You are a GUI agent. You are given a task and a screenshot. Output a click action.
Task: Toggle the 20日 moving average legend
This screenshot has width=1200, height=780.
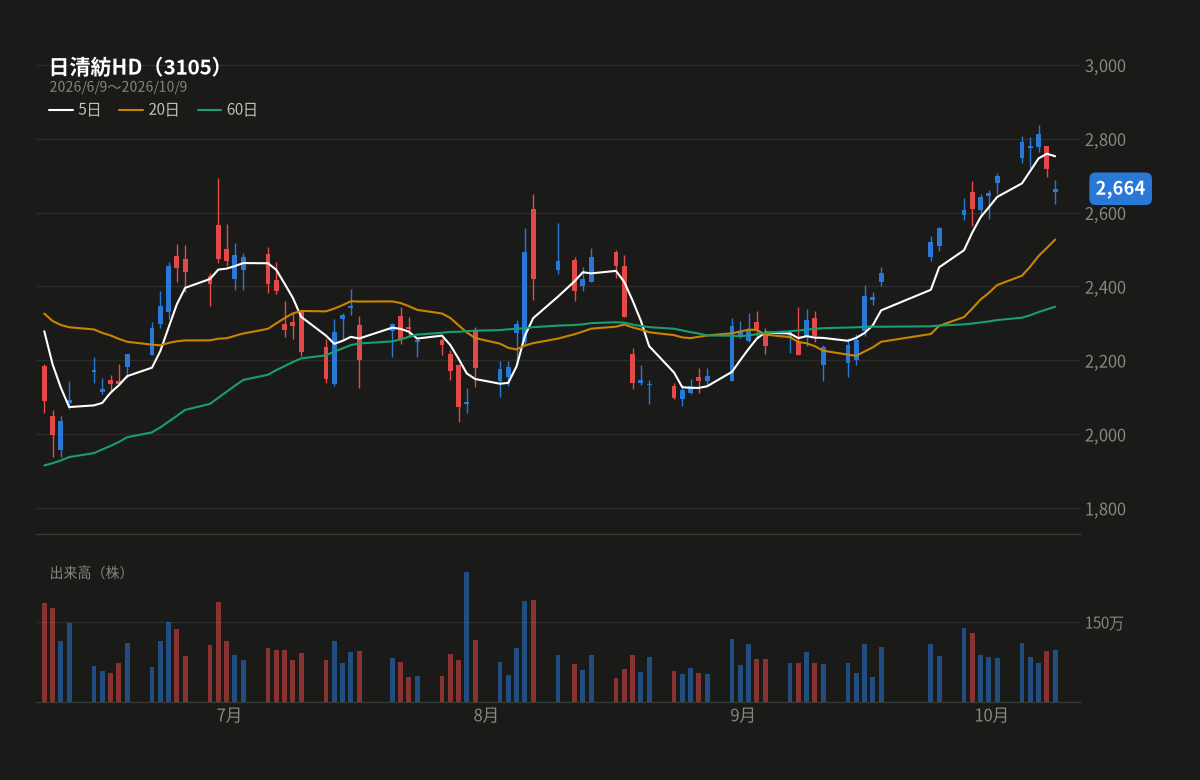[x=149, y=110]
